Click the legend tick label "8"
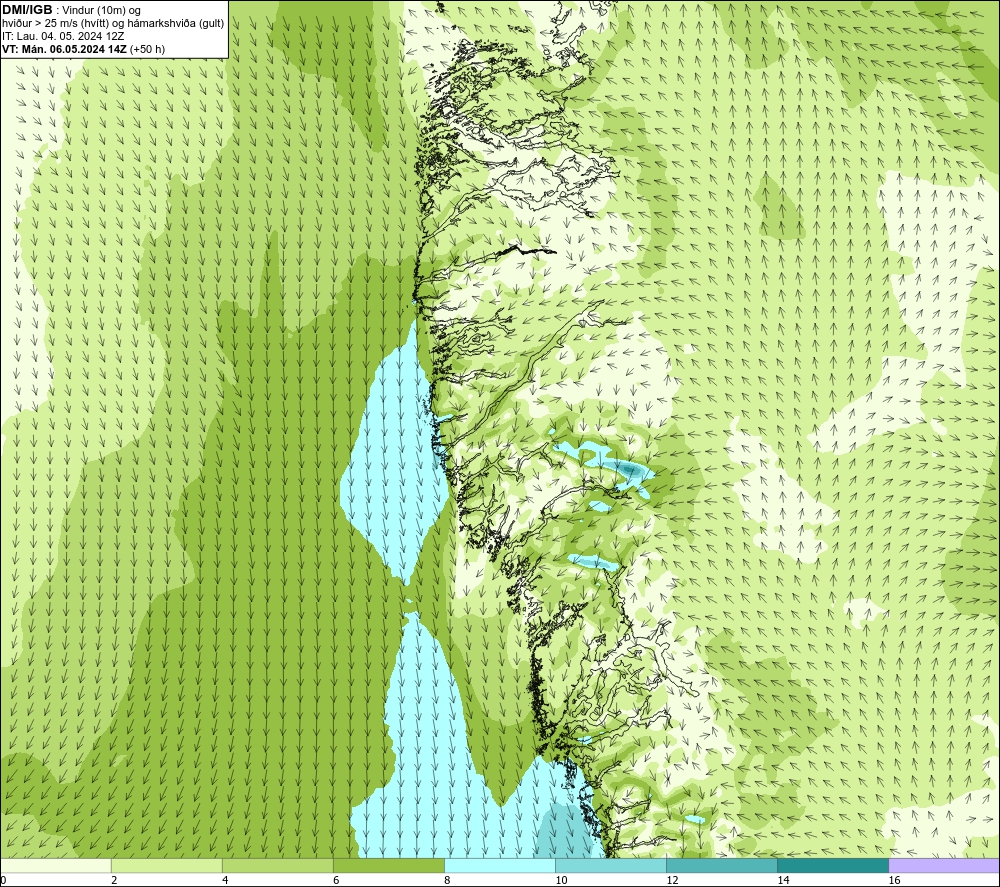Viewport: 1000px width, 887px height. click(447, 880)
